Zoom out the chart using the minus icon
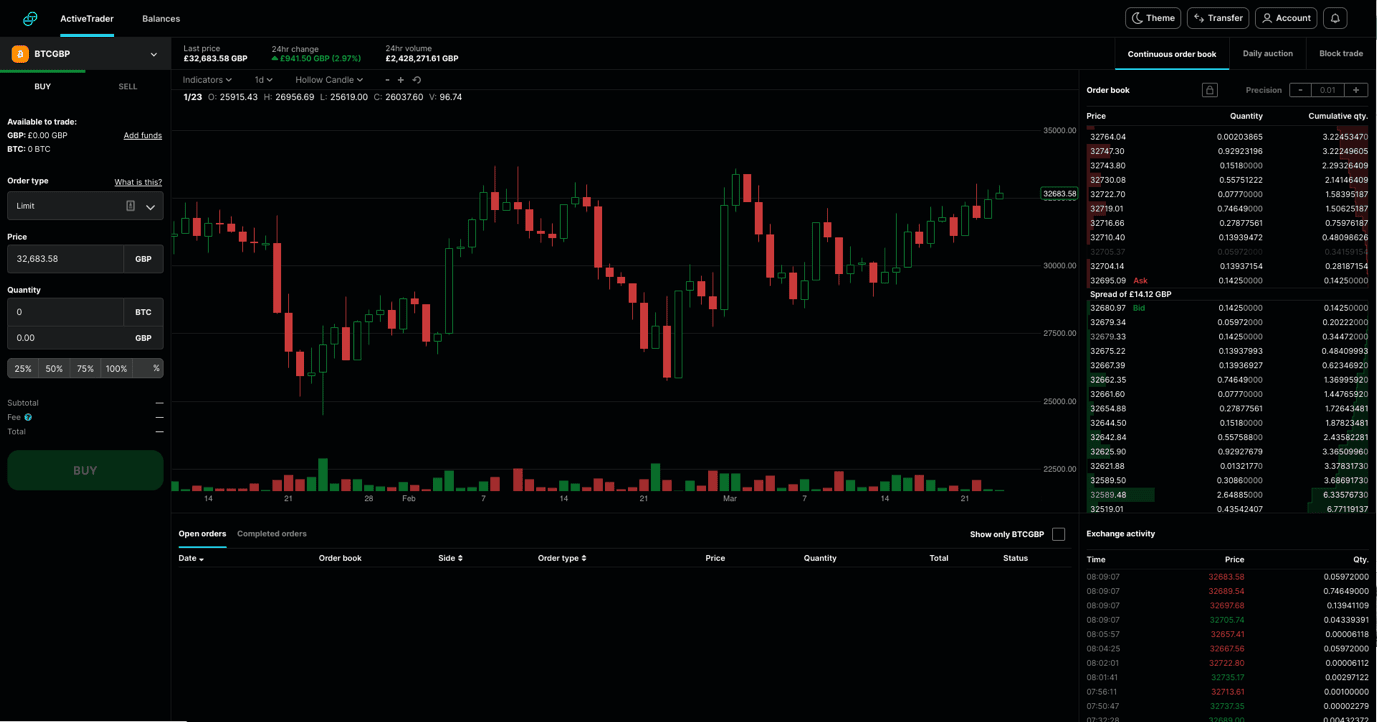The height and width of the screenshot is (722, 1377). [x=387, y=80]
